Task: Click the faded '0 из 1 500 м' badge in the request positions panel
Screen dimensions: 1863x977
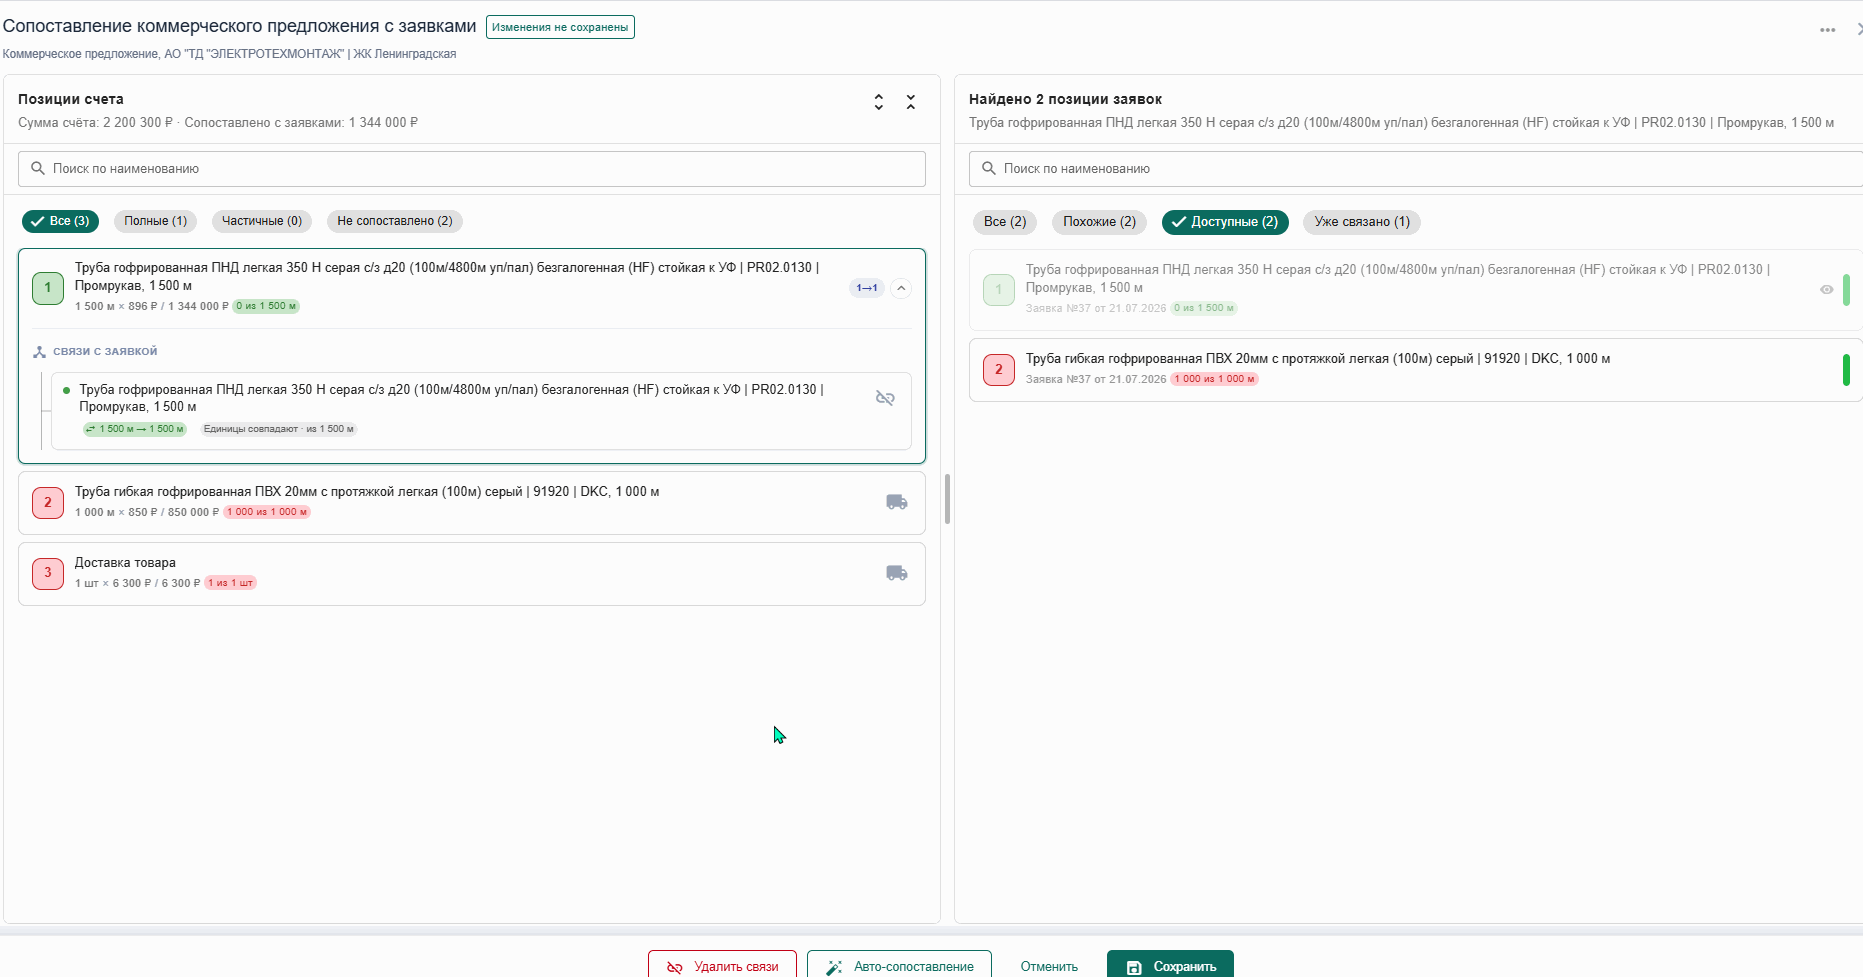Action: coord(1204,308)
